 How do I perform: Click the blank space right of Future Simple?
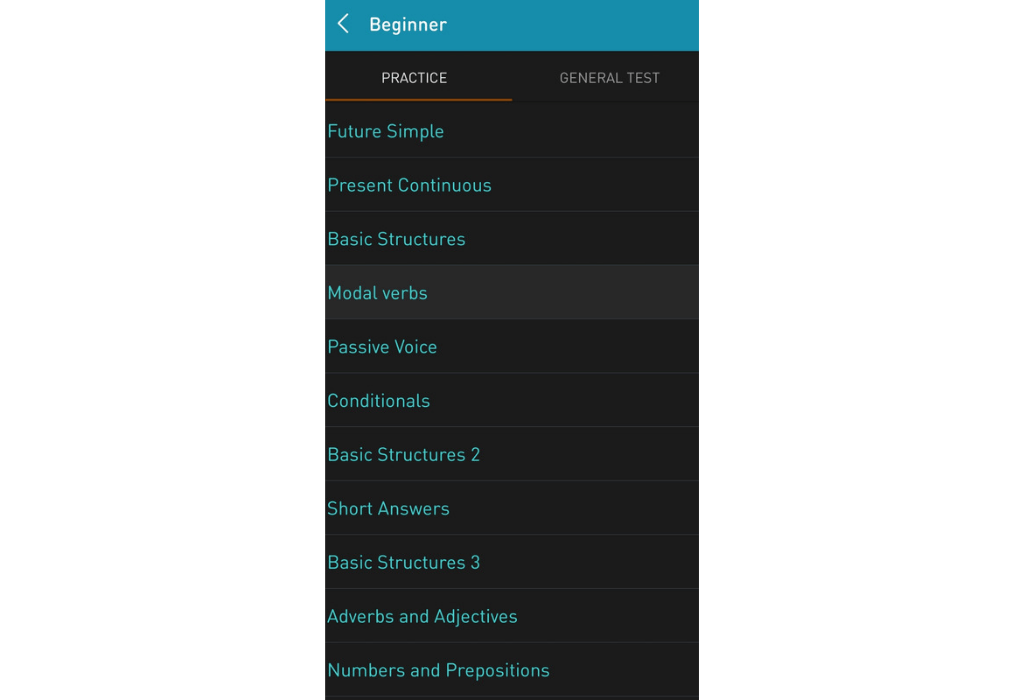[x=571, y=131]
